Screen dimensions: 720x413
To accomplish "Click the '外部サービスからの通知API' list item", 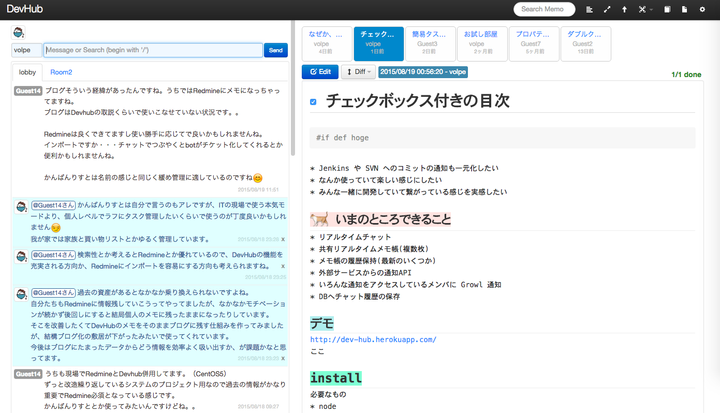I will coord(365,273).
